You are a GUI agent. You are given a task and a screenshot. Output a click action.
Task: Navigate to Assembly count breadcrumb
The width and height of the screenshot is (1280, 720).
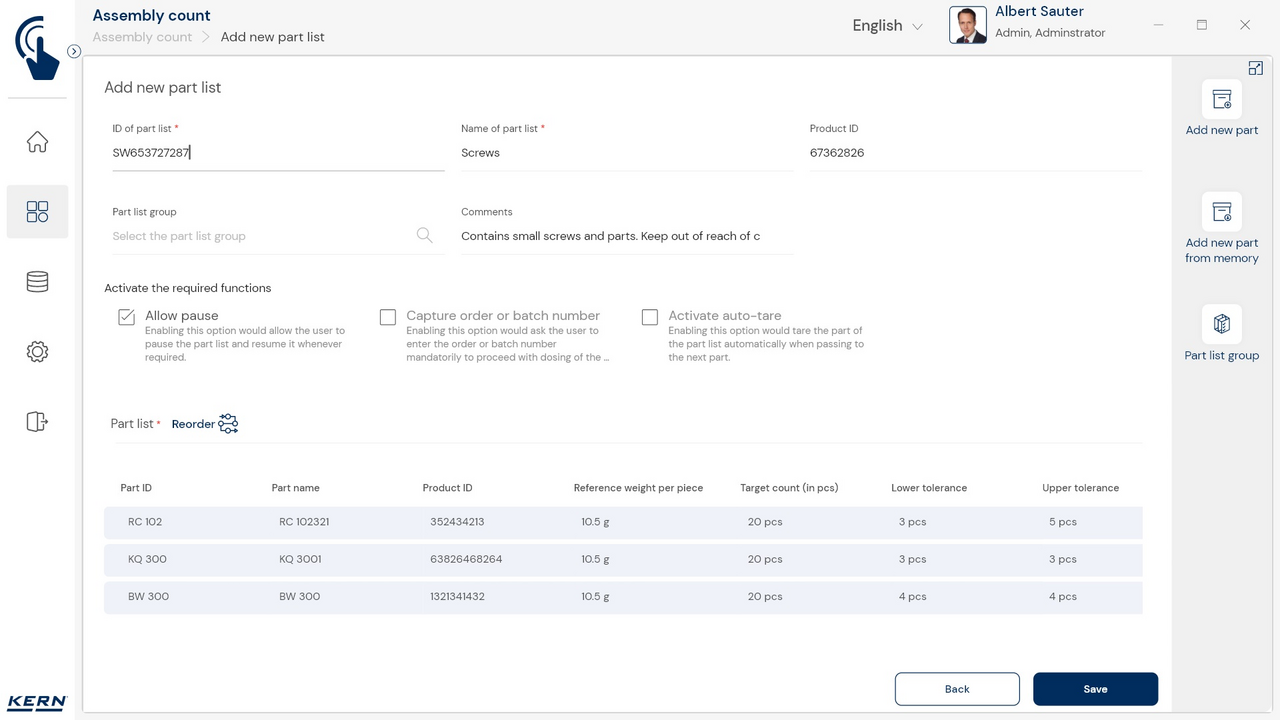click(x=142, y=37)
